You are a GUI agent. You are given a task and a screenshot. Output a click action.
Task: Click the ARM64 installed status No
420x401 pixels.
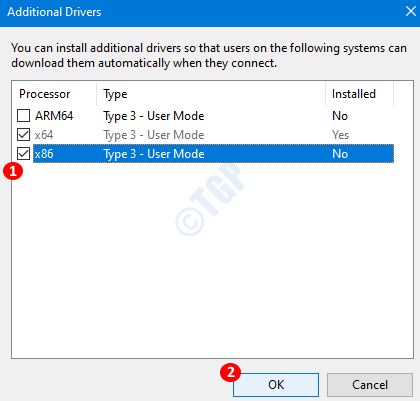[340, 116]
